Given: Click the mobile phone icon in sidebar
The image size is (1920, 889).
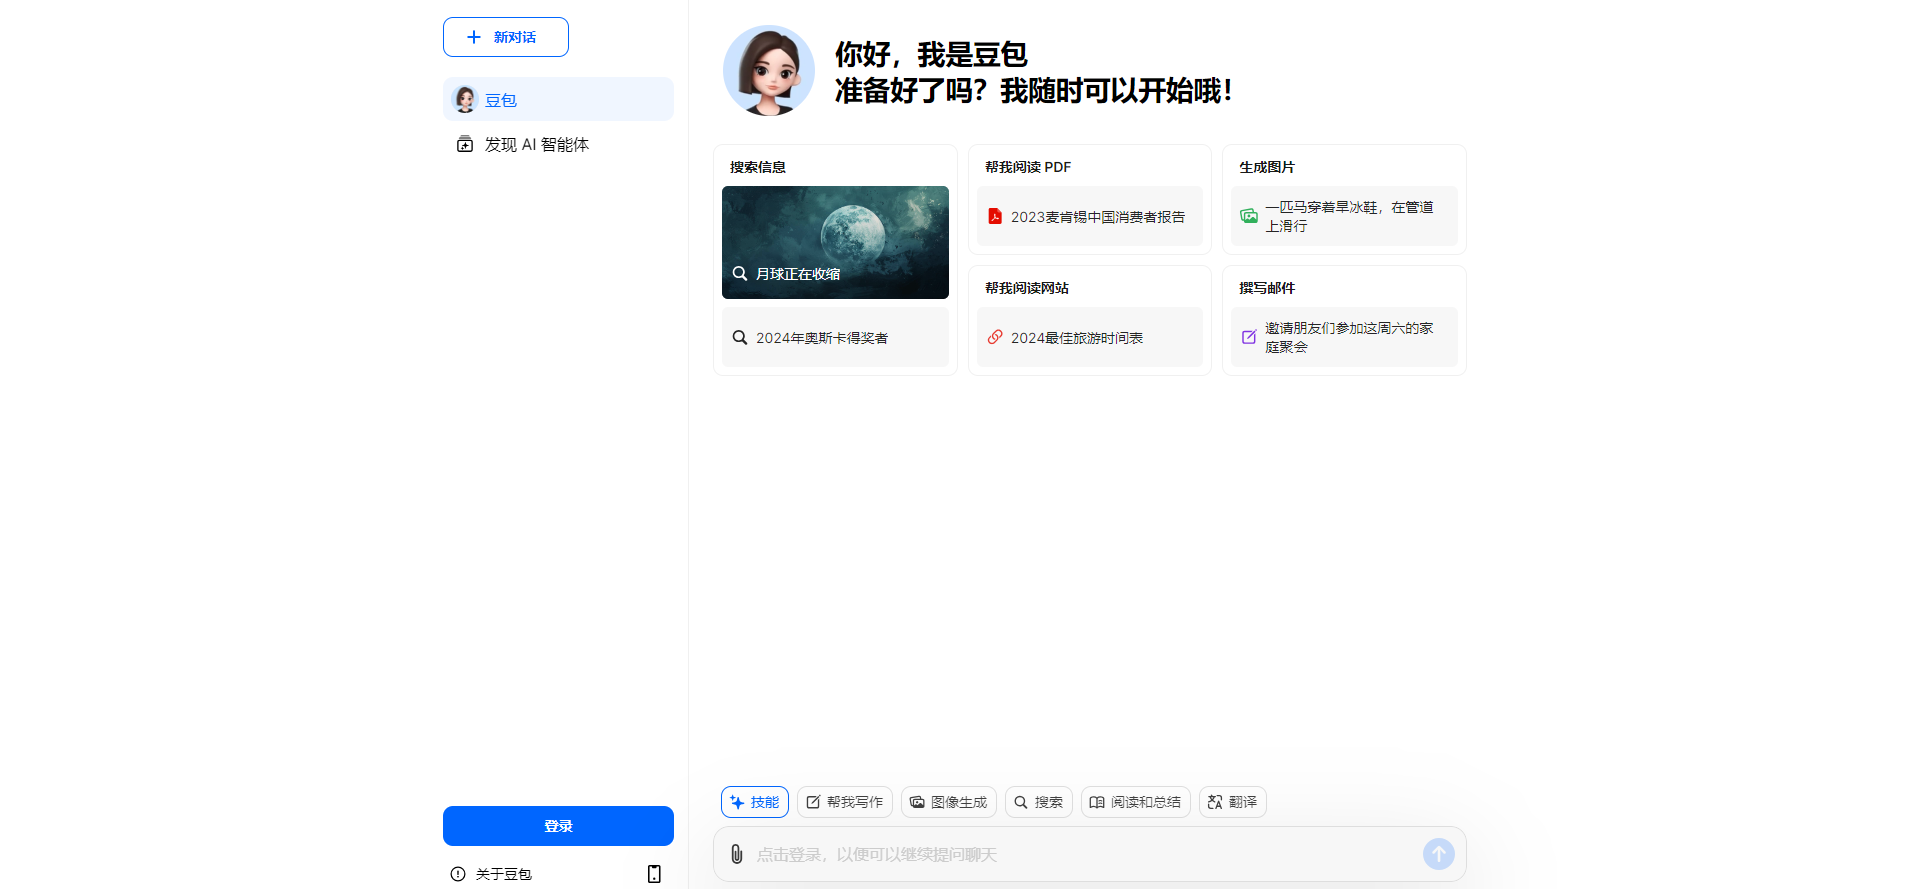Looking at the screenshot, I should 654,874.
